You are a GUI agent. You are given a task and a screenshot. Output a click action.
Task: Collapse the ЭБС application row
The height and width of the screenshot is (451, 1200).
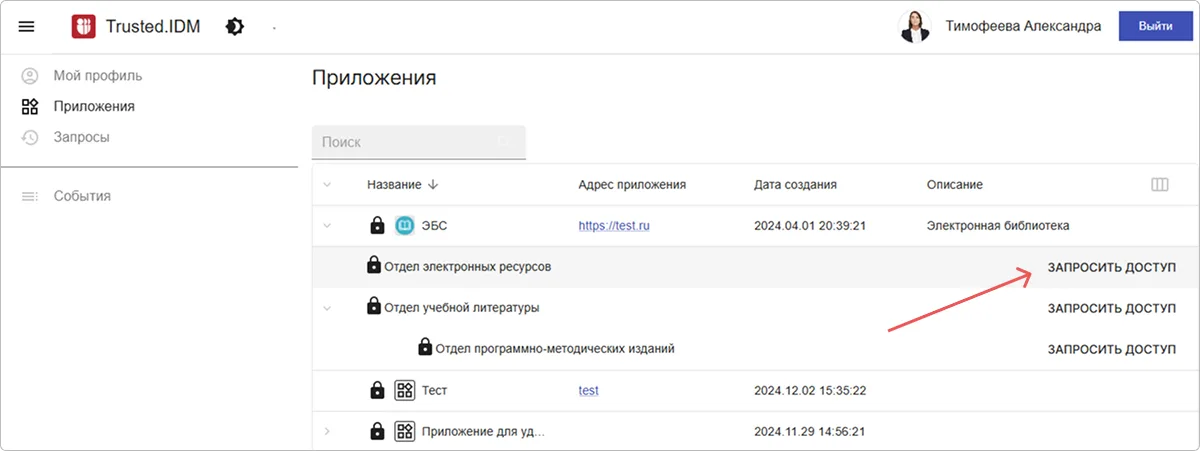tap(326, 226)
